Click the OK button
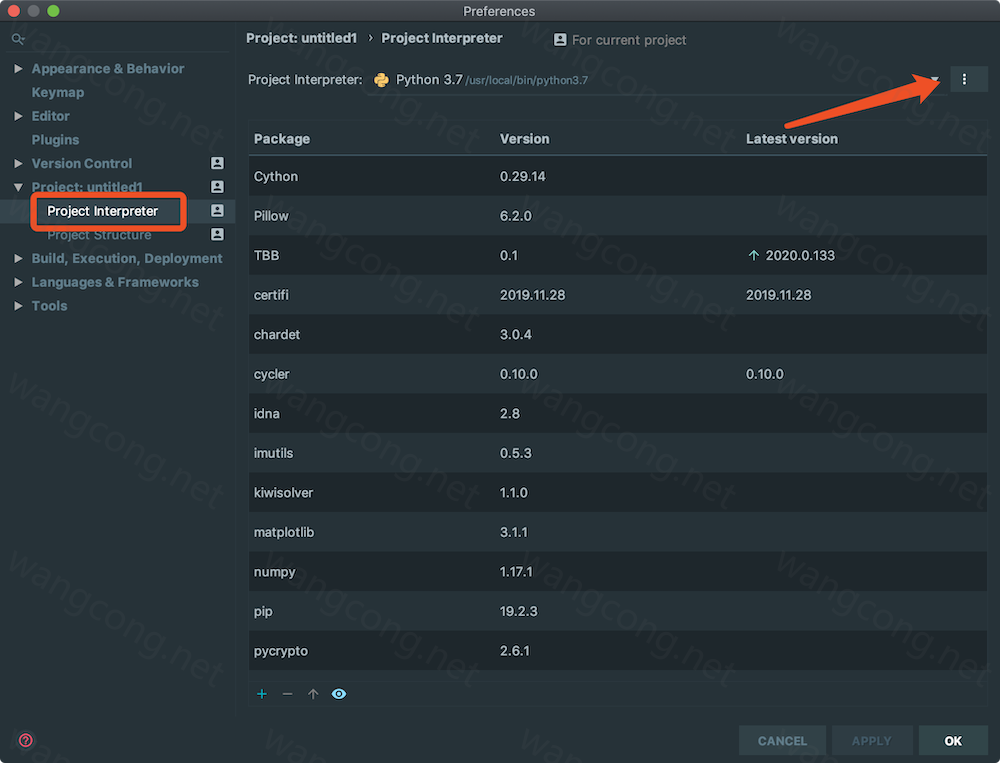The height and width of the screenshot is (763, 1000). [953, 741]
